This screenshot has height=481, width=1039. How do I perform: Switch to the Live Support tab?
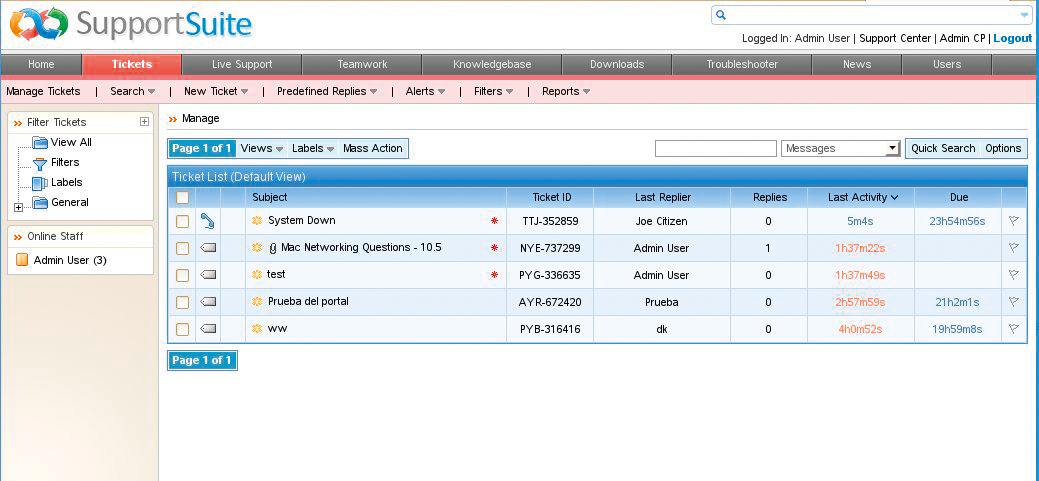coord(242,64)
